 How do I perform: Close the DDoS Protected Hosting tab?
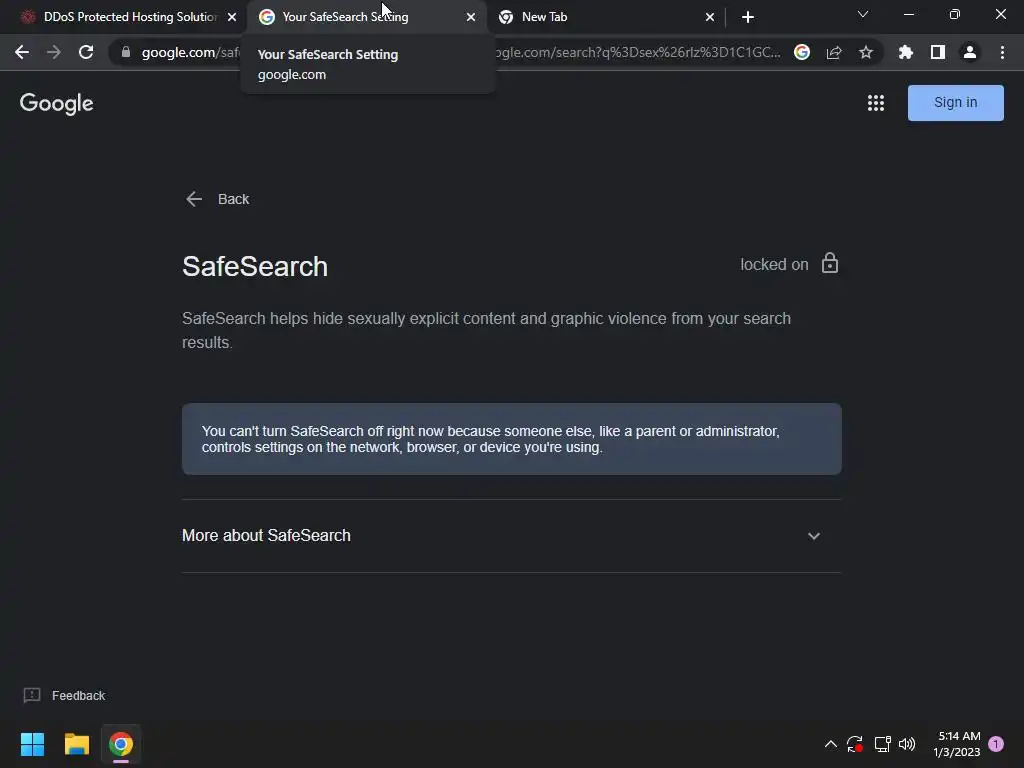(232, 17)
